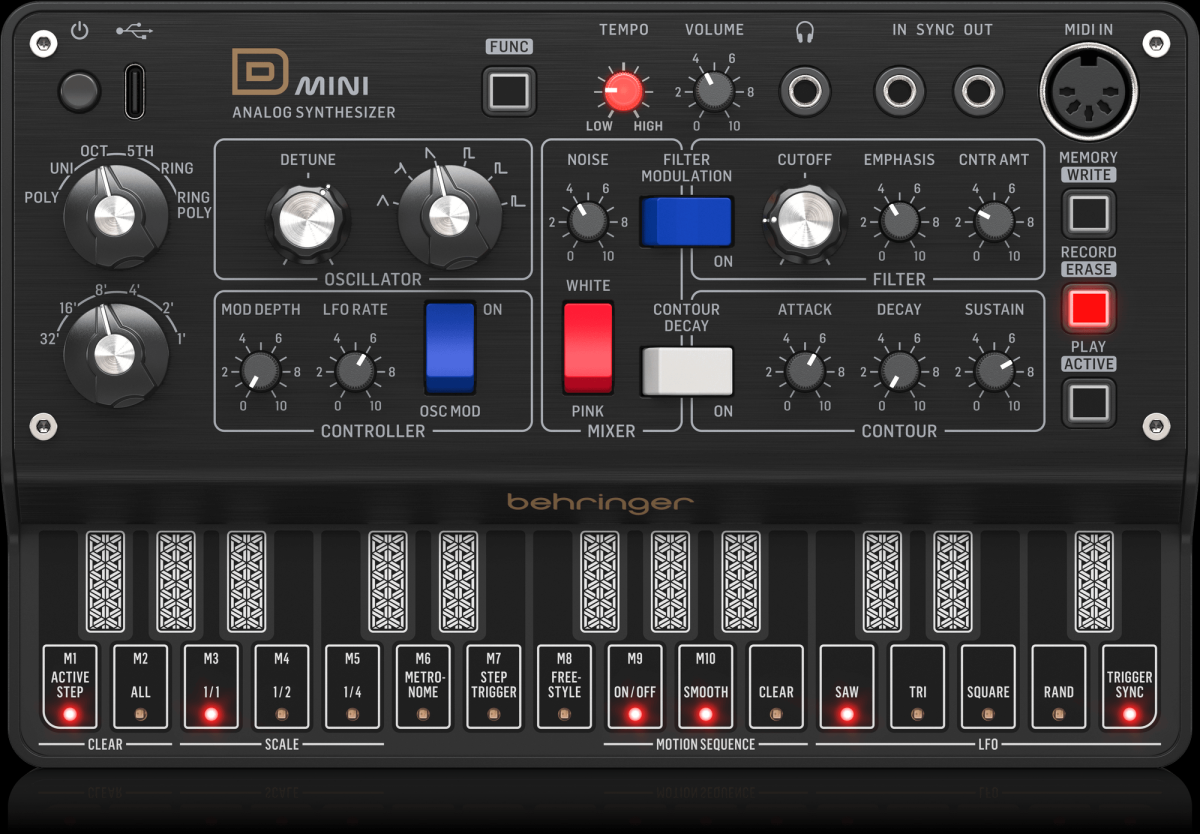1200x834 pixels.
Task: Click the USB-C port
Action: point(134,91)
